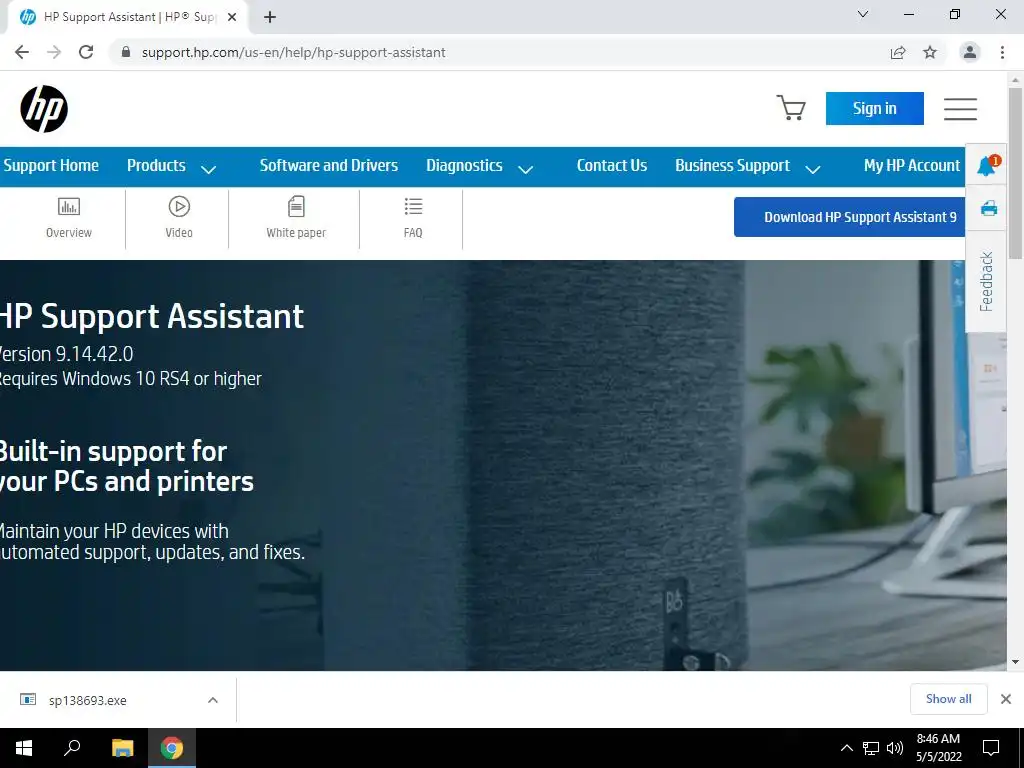Open the FAQ section

[413, 218]
